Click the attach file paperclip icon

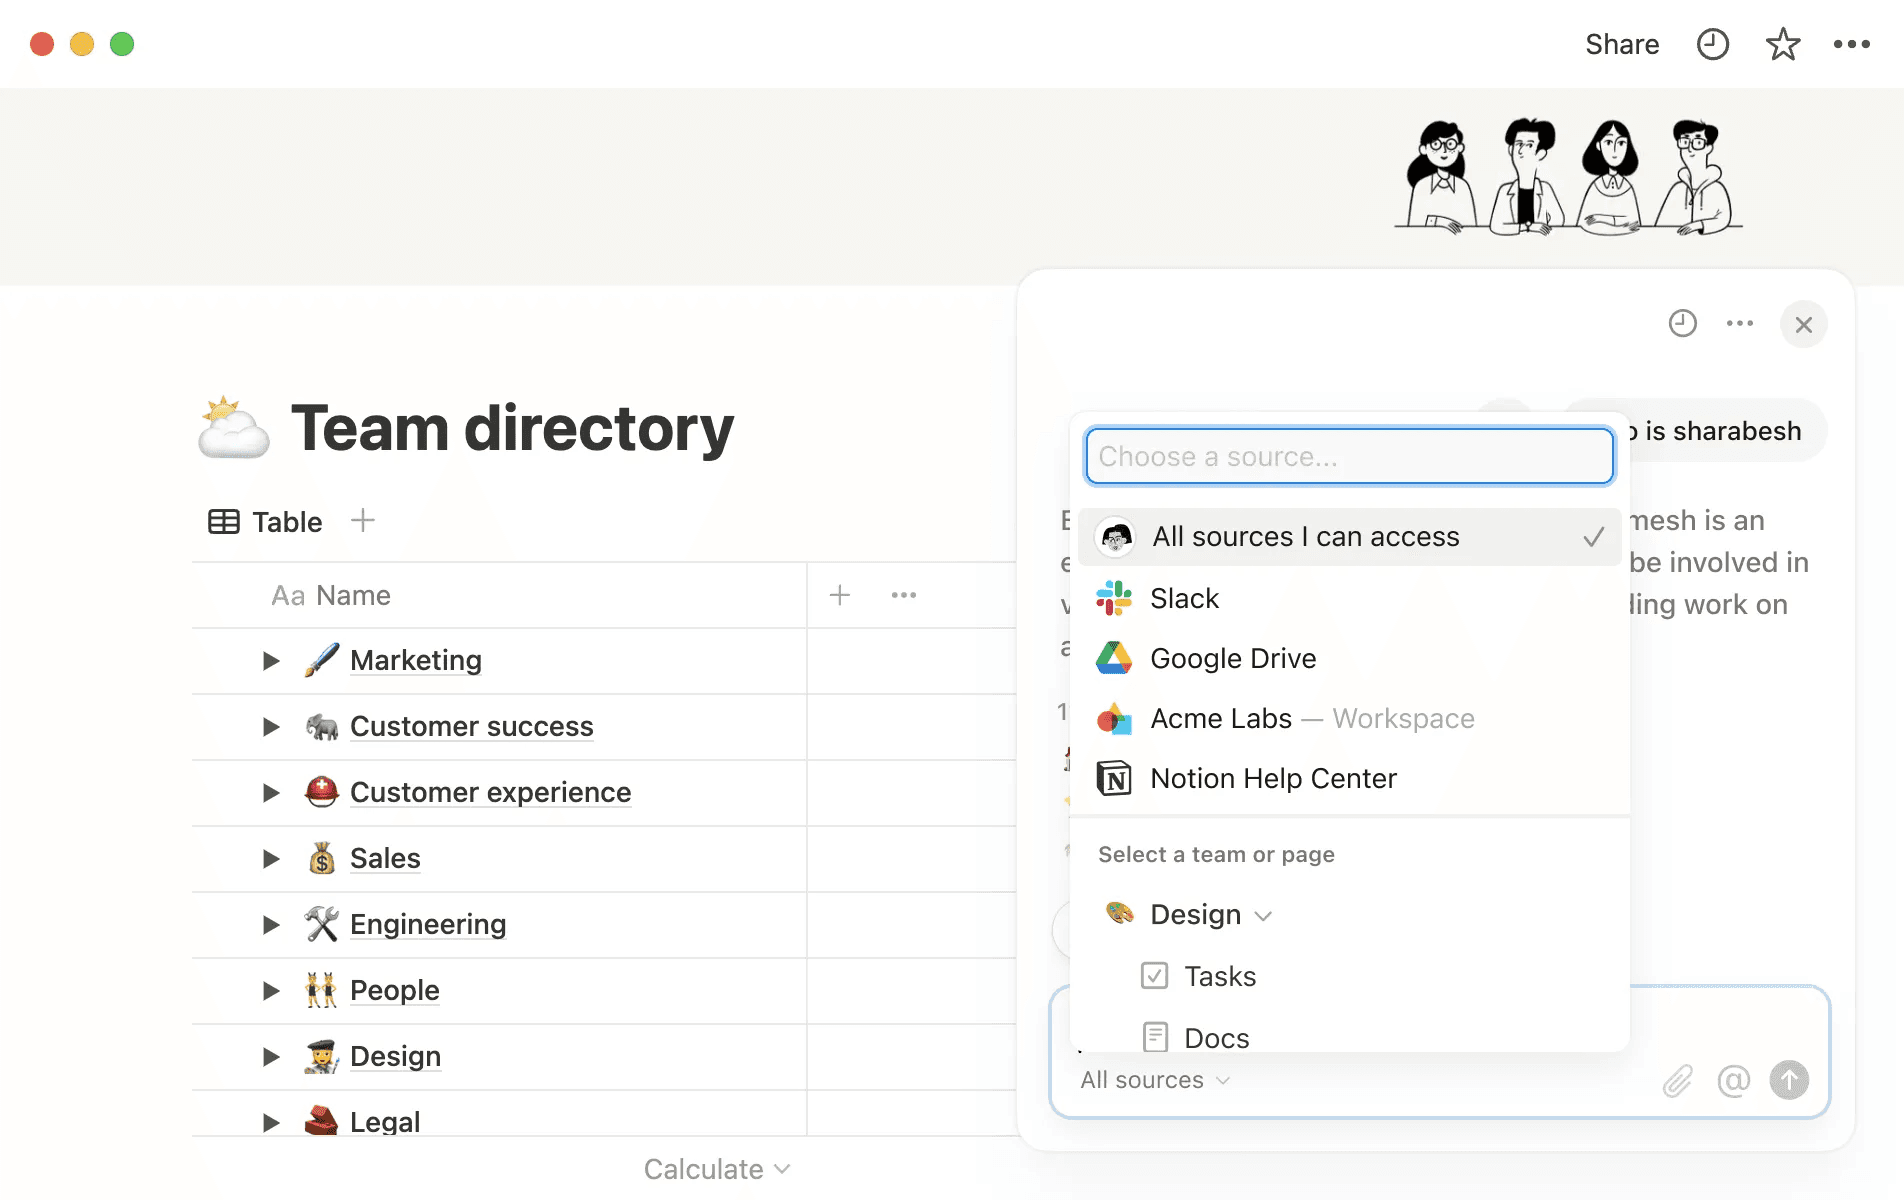1677,1080
